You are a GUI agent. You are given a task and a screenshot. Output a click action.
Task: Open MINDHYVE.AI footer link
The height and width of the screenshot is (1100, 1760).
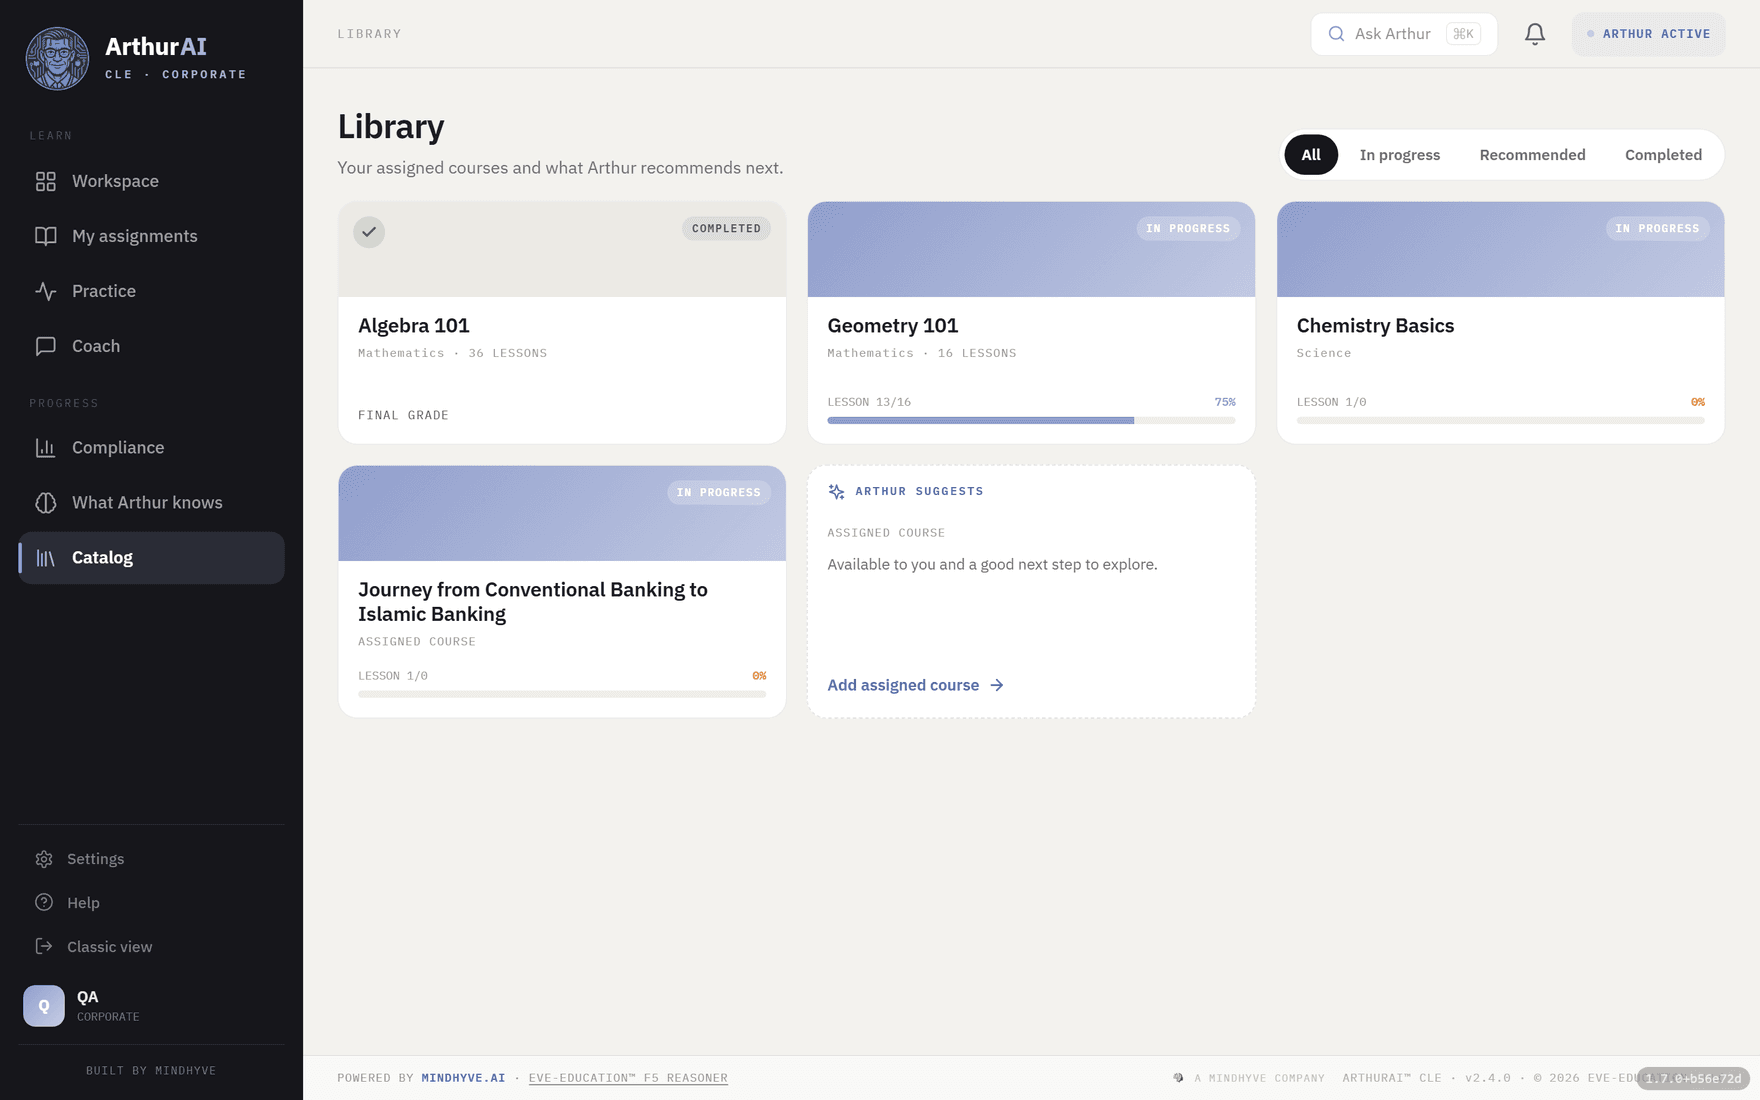click(463, 1078)
